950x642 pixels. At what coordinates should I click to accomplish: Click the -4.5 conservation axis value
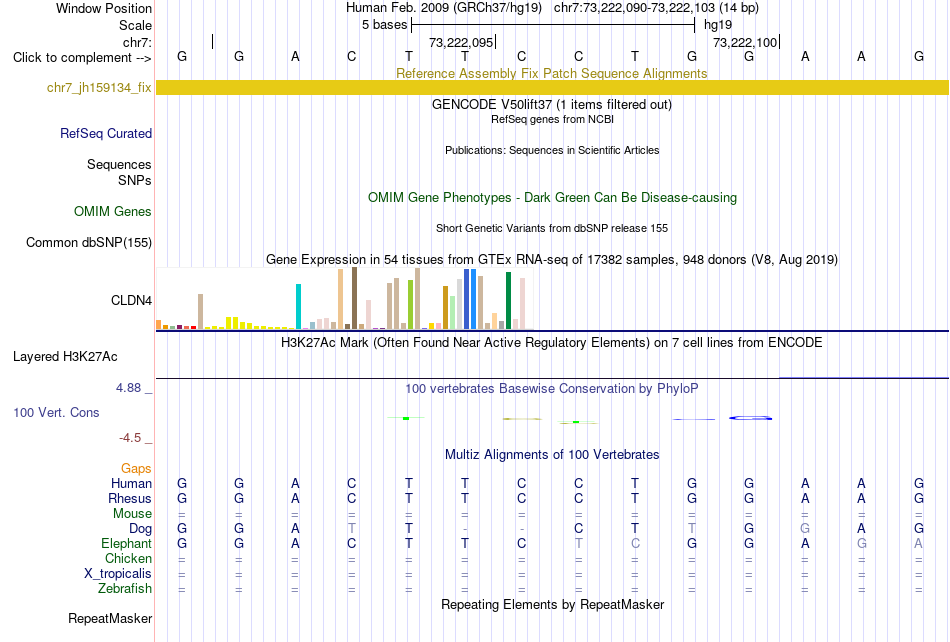click(x=130, y=437)
